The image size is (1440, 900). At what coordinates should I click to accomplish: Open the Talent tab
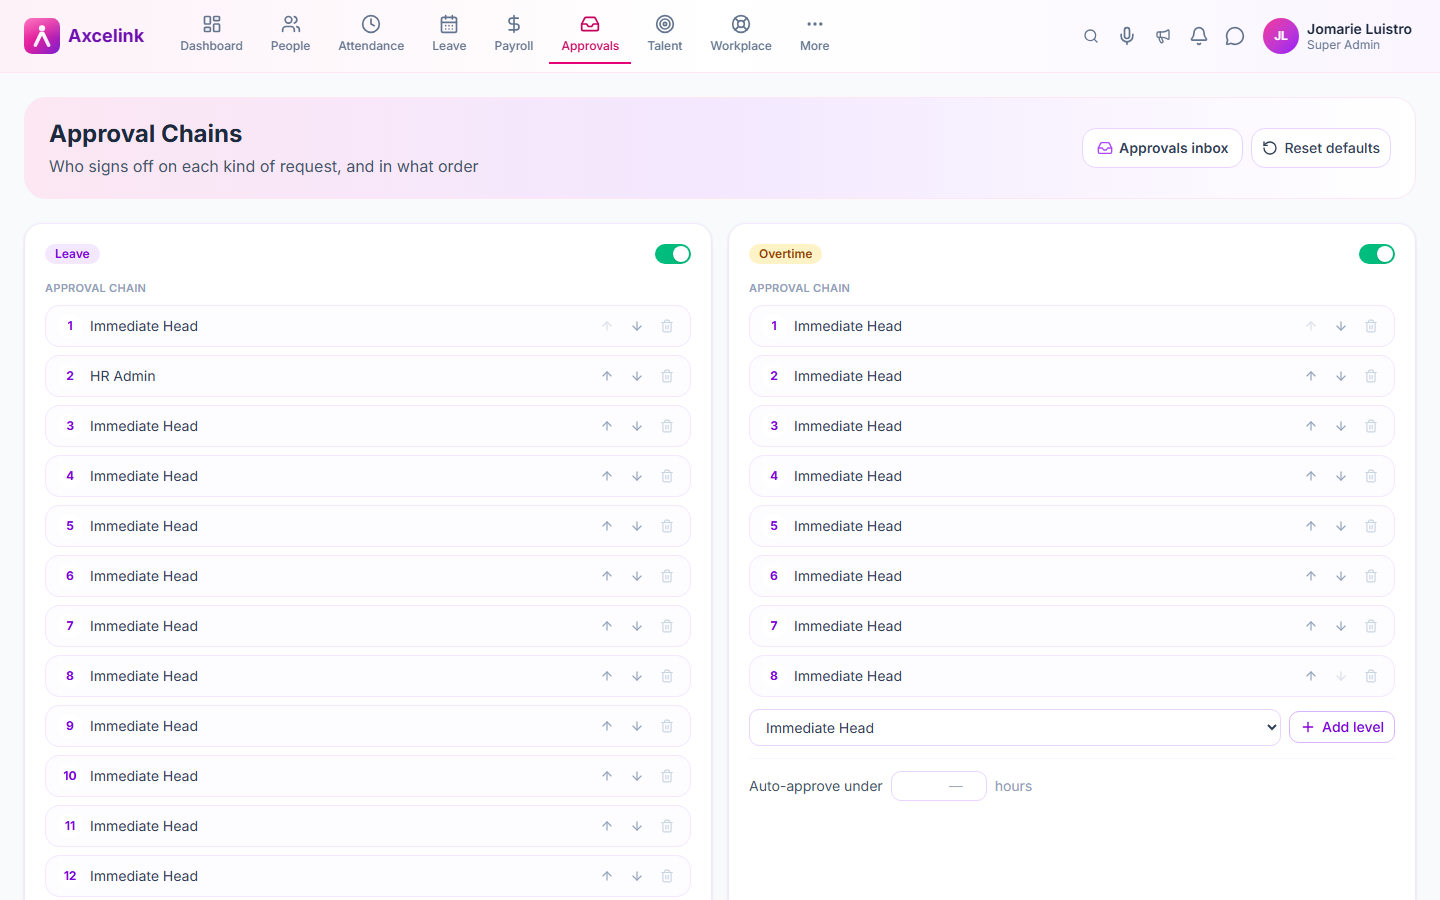665,35
